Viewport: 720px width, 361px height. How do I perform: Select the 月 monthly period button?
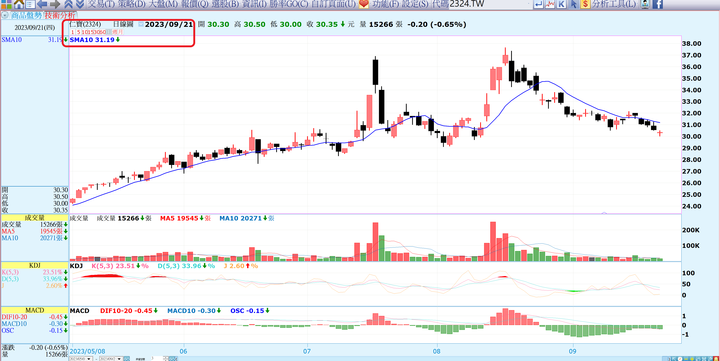[120, 32]
